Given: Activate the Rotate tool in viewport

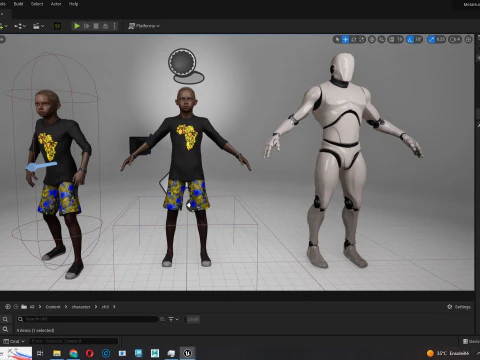Looking at the screenshot, I should point(354,40).
